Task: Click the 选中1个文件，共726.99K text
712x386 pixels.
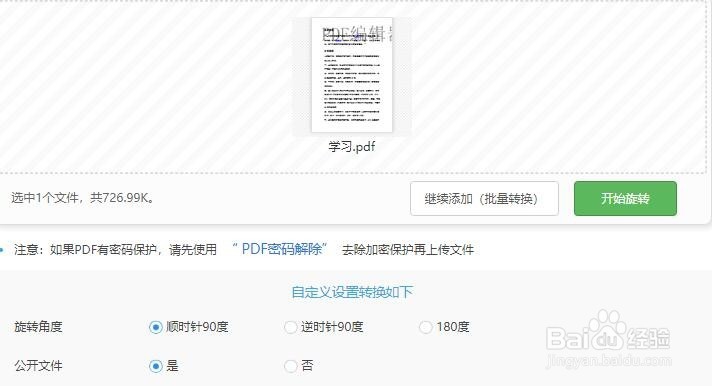Action: (x=83, y=198)
